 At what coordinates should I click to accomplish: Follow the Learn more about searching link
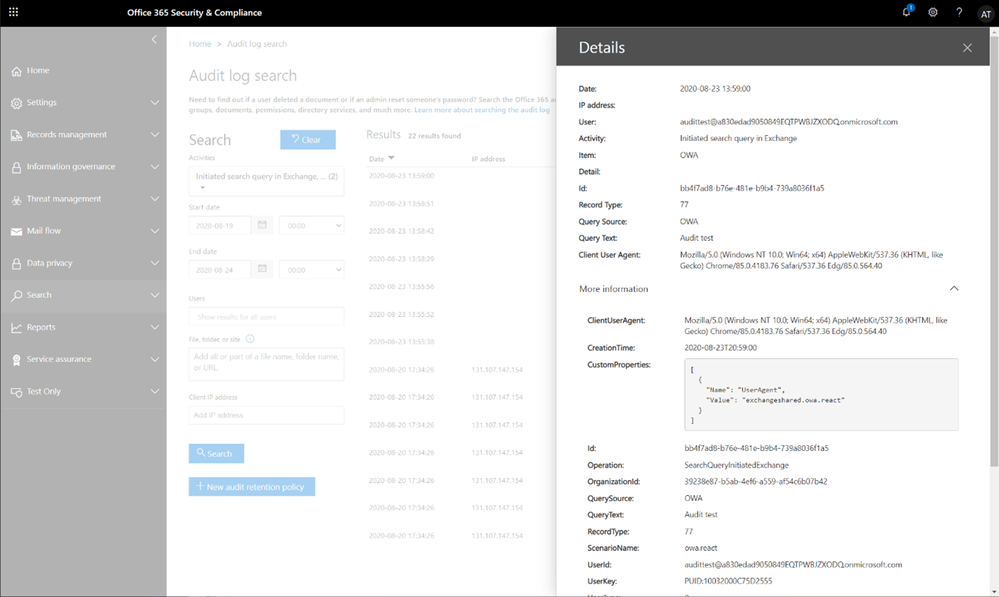point(482,110)
